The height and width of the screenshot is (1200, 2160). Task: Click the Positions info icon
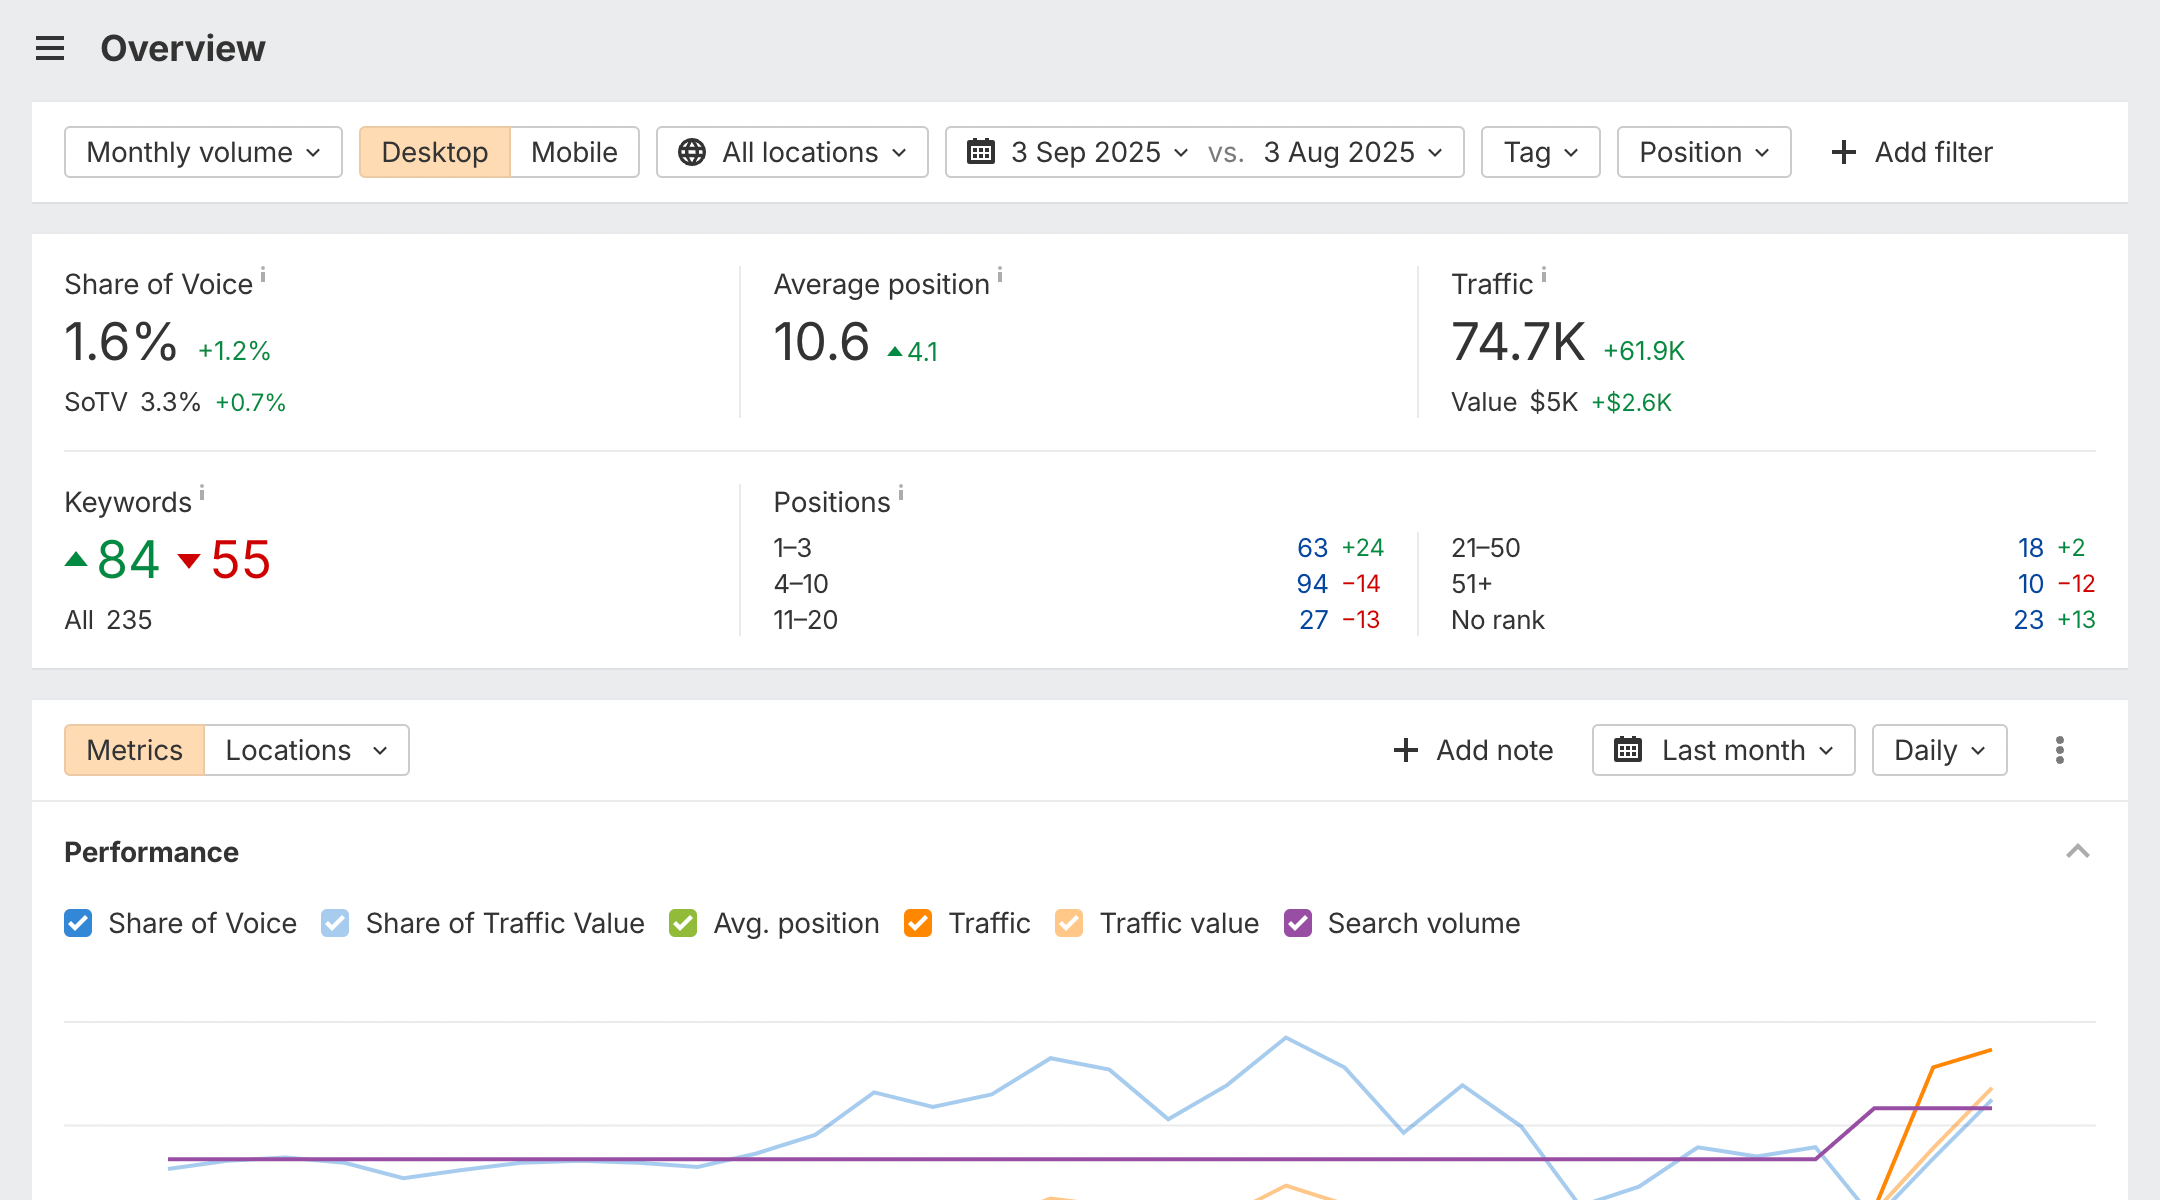(901, 492)
